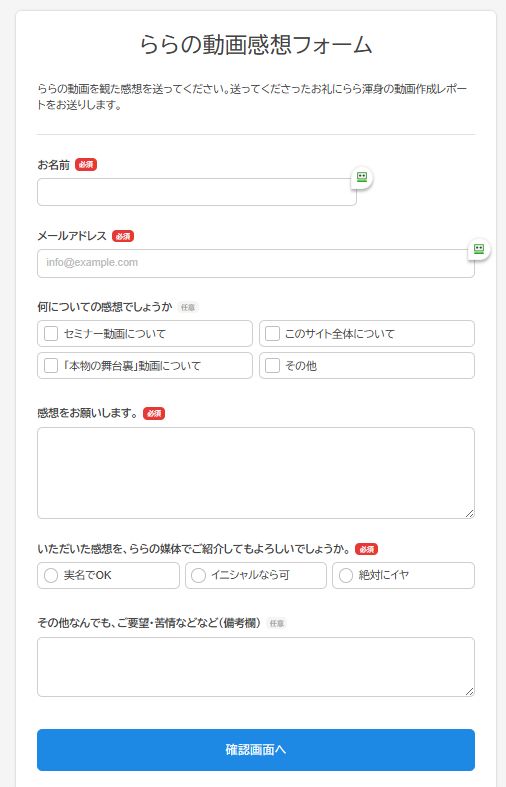Tick the その他 checkbox
The height and width of the screenshot is (787, 506).
pyautogui.click(x=272, y=365)
